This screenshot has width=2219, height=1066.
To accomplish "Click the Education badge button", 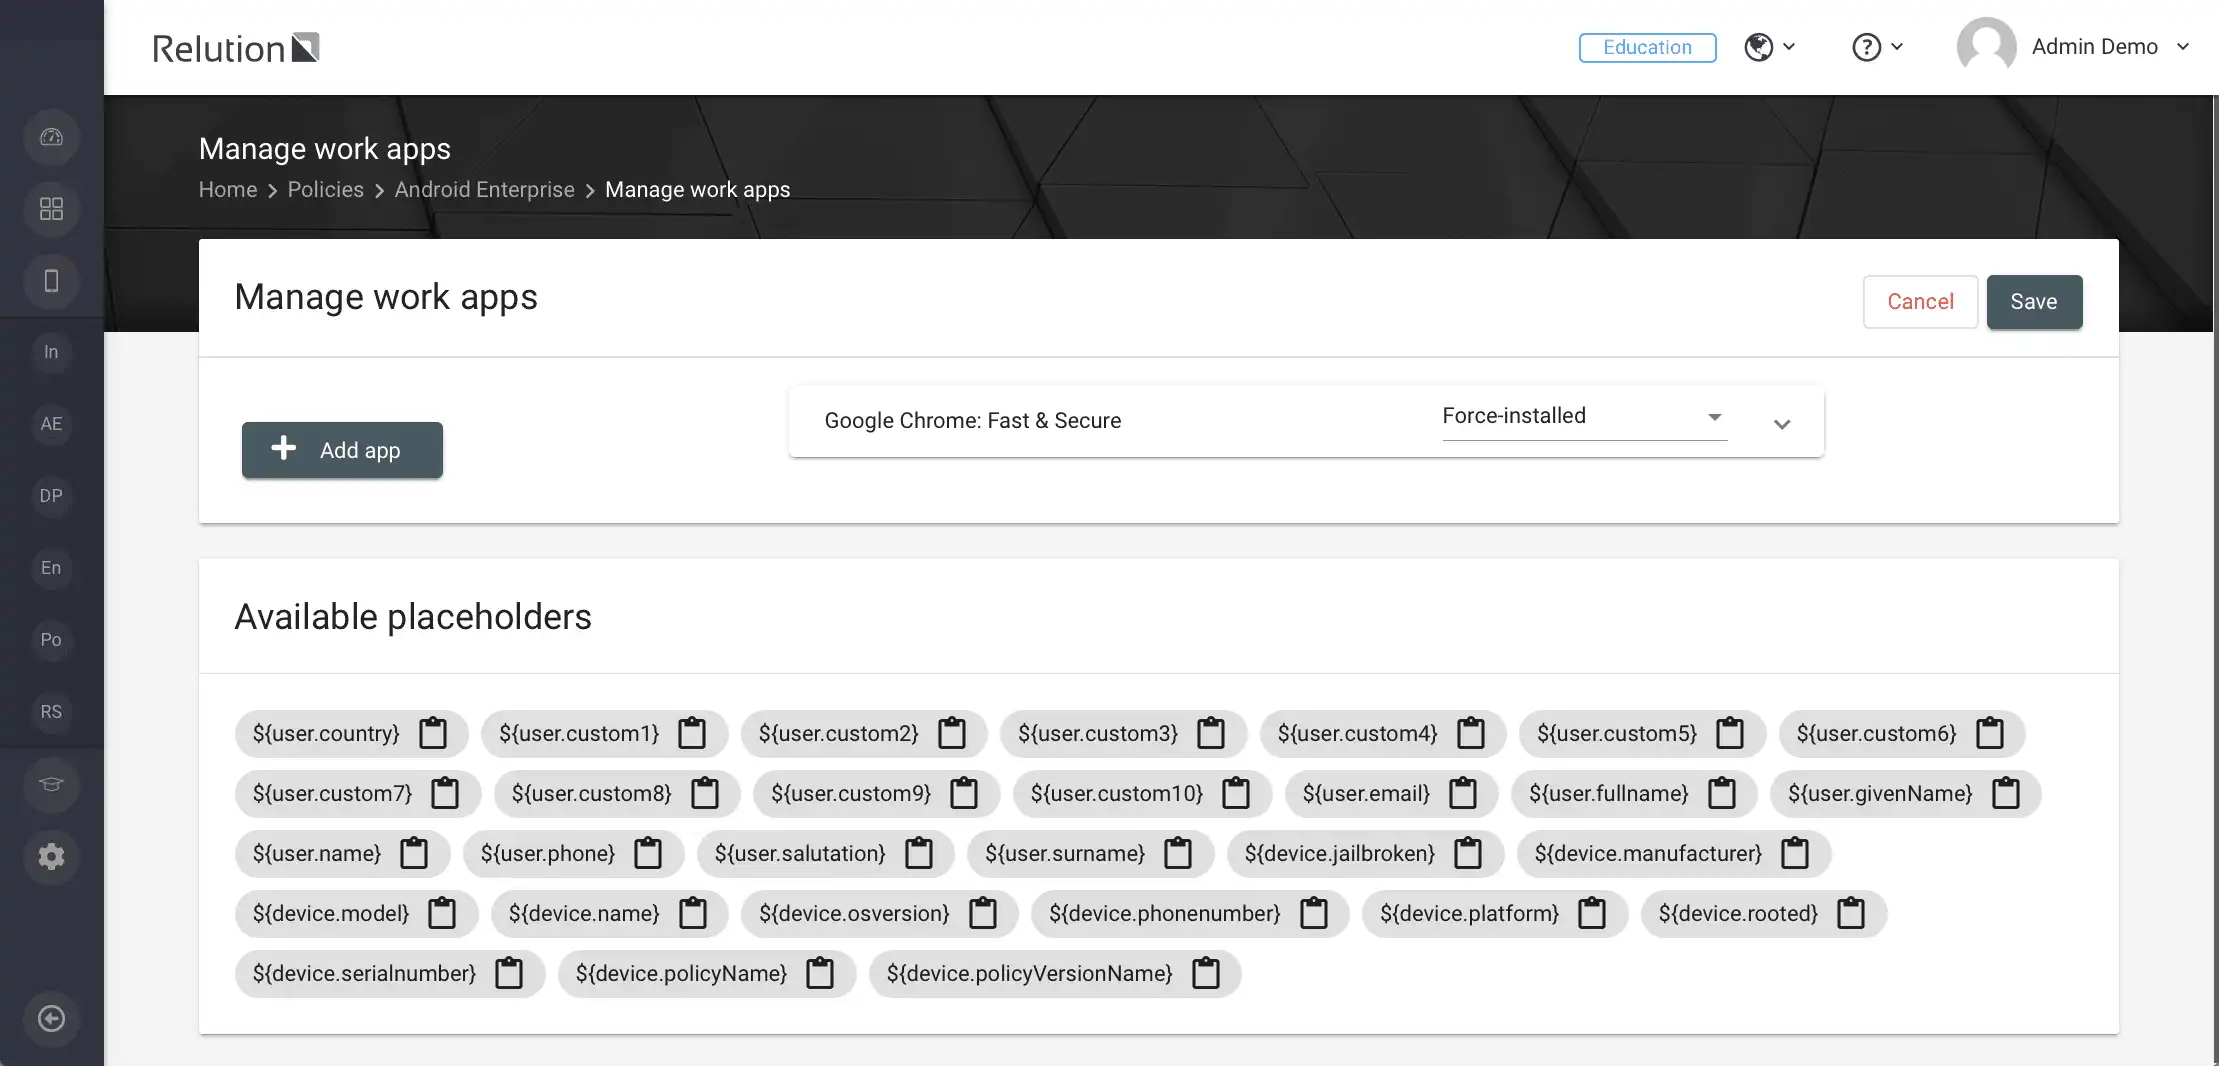I will 1647,47.
